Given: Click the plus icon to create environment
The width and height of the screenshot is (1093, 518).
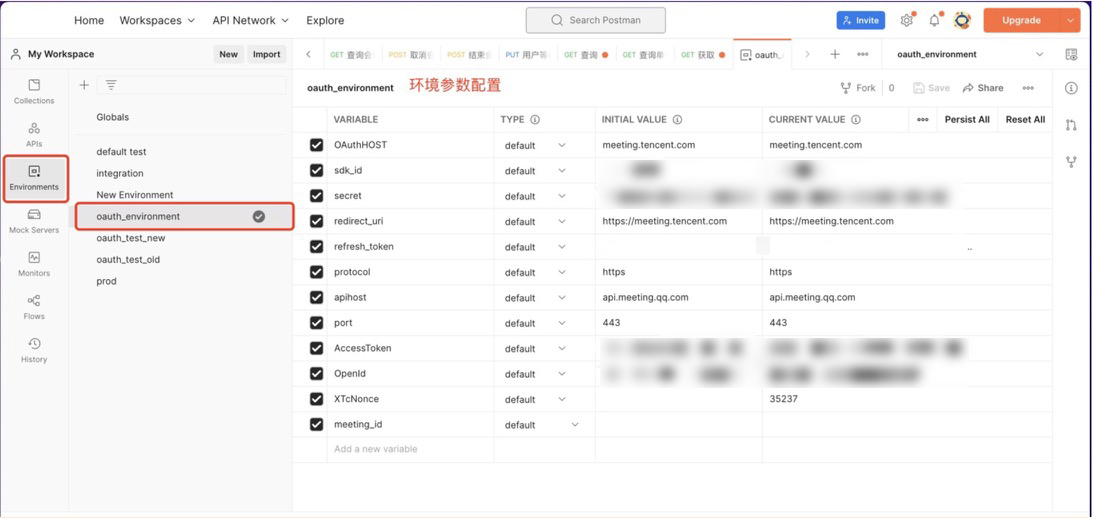Looking at the screenshot, I should tap(84, 85).
